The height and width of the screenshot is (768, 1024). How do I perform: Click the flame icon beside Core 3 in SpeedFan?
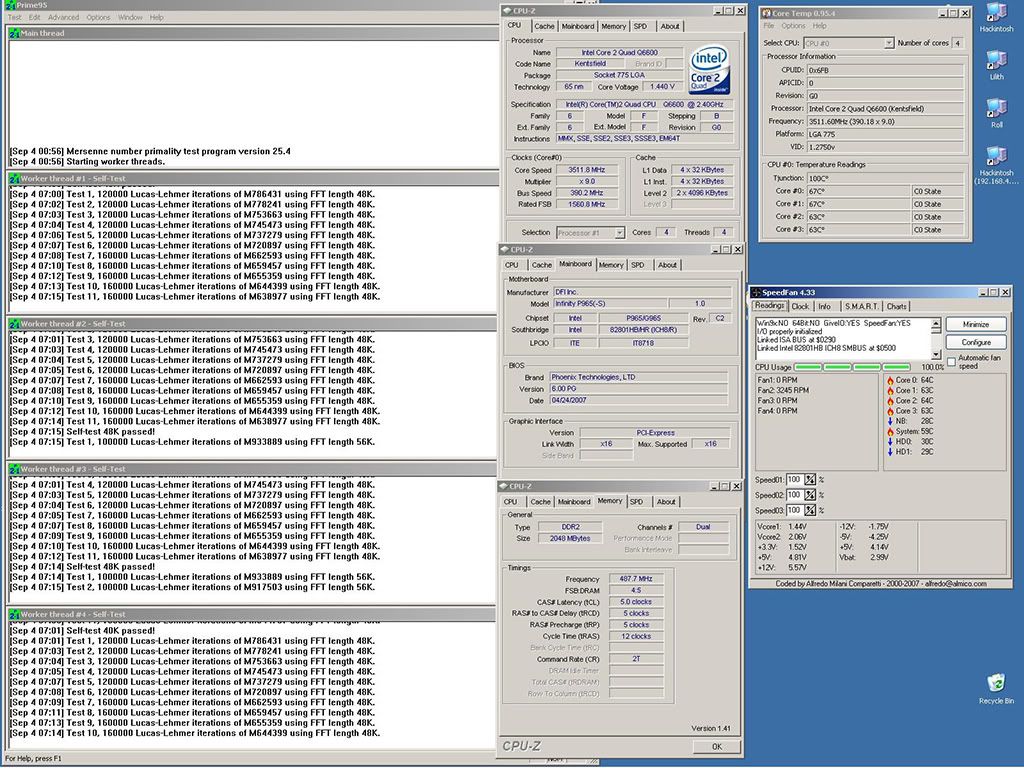click(890, 411)
